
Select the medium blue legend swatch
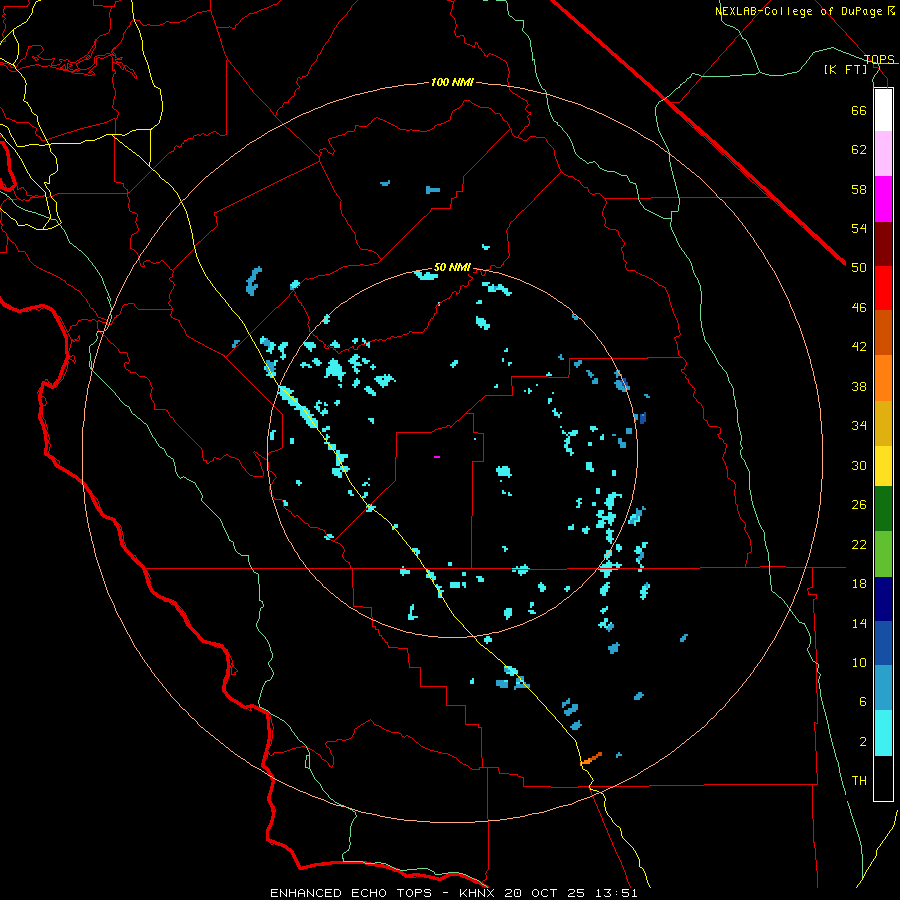883,643
